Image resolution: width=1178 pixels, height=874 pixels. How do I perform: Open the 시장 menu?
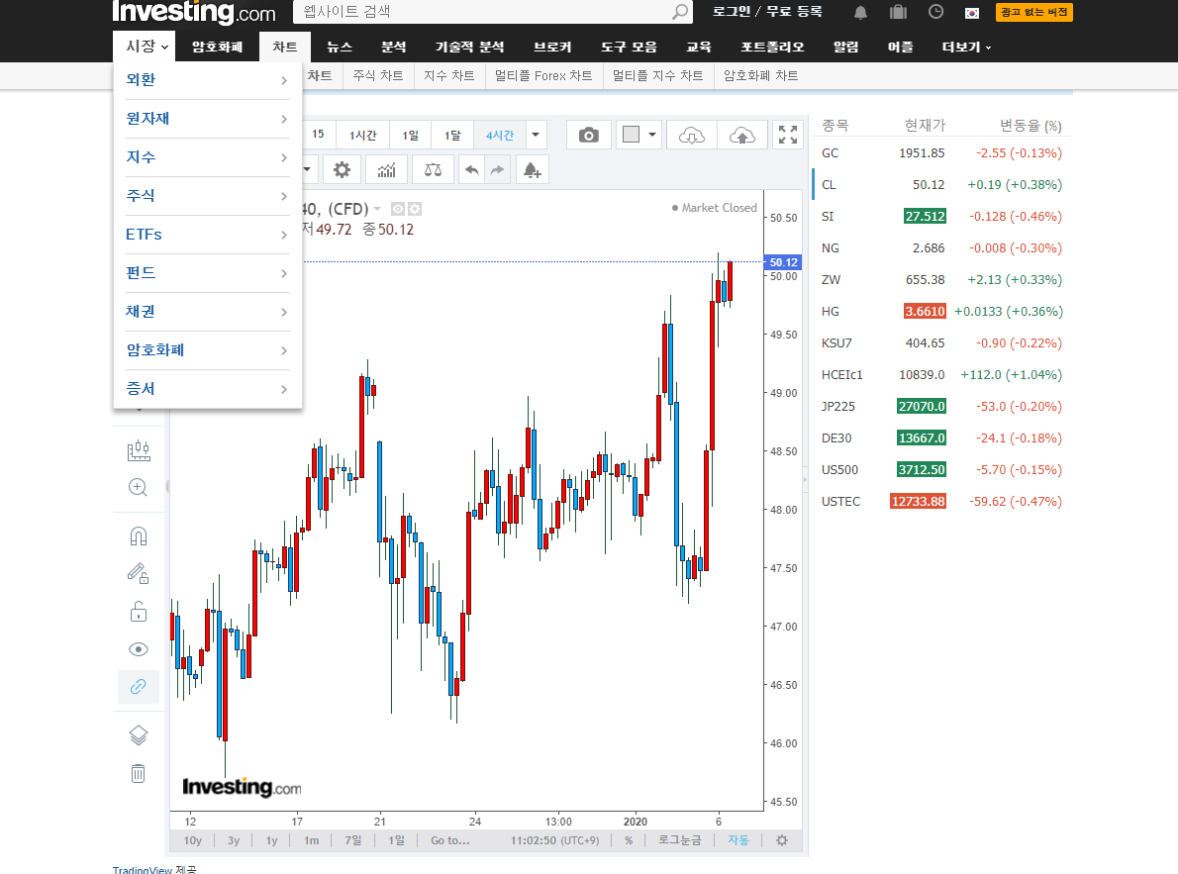point(144,47)
